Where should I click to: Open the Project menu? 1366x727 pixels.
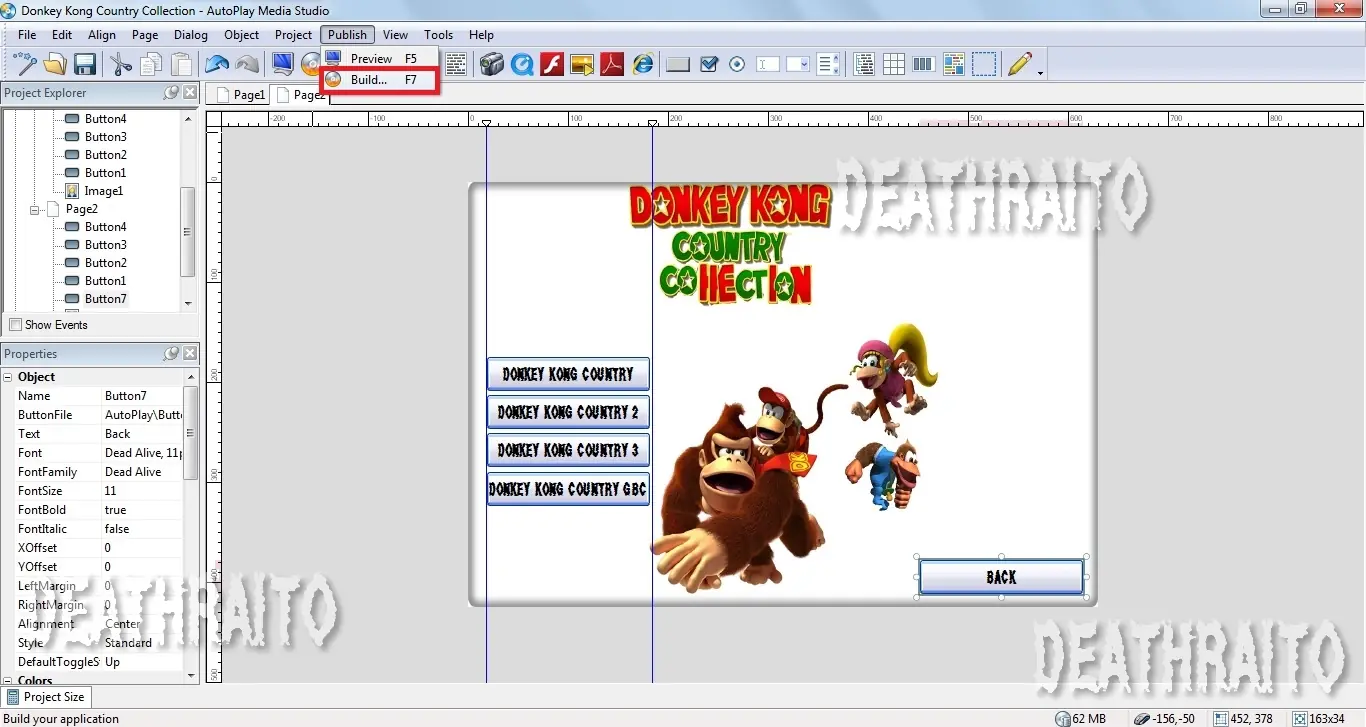294,35
